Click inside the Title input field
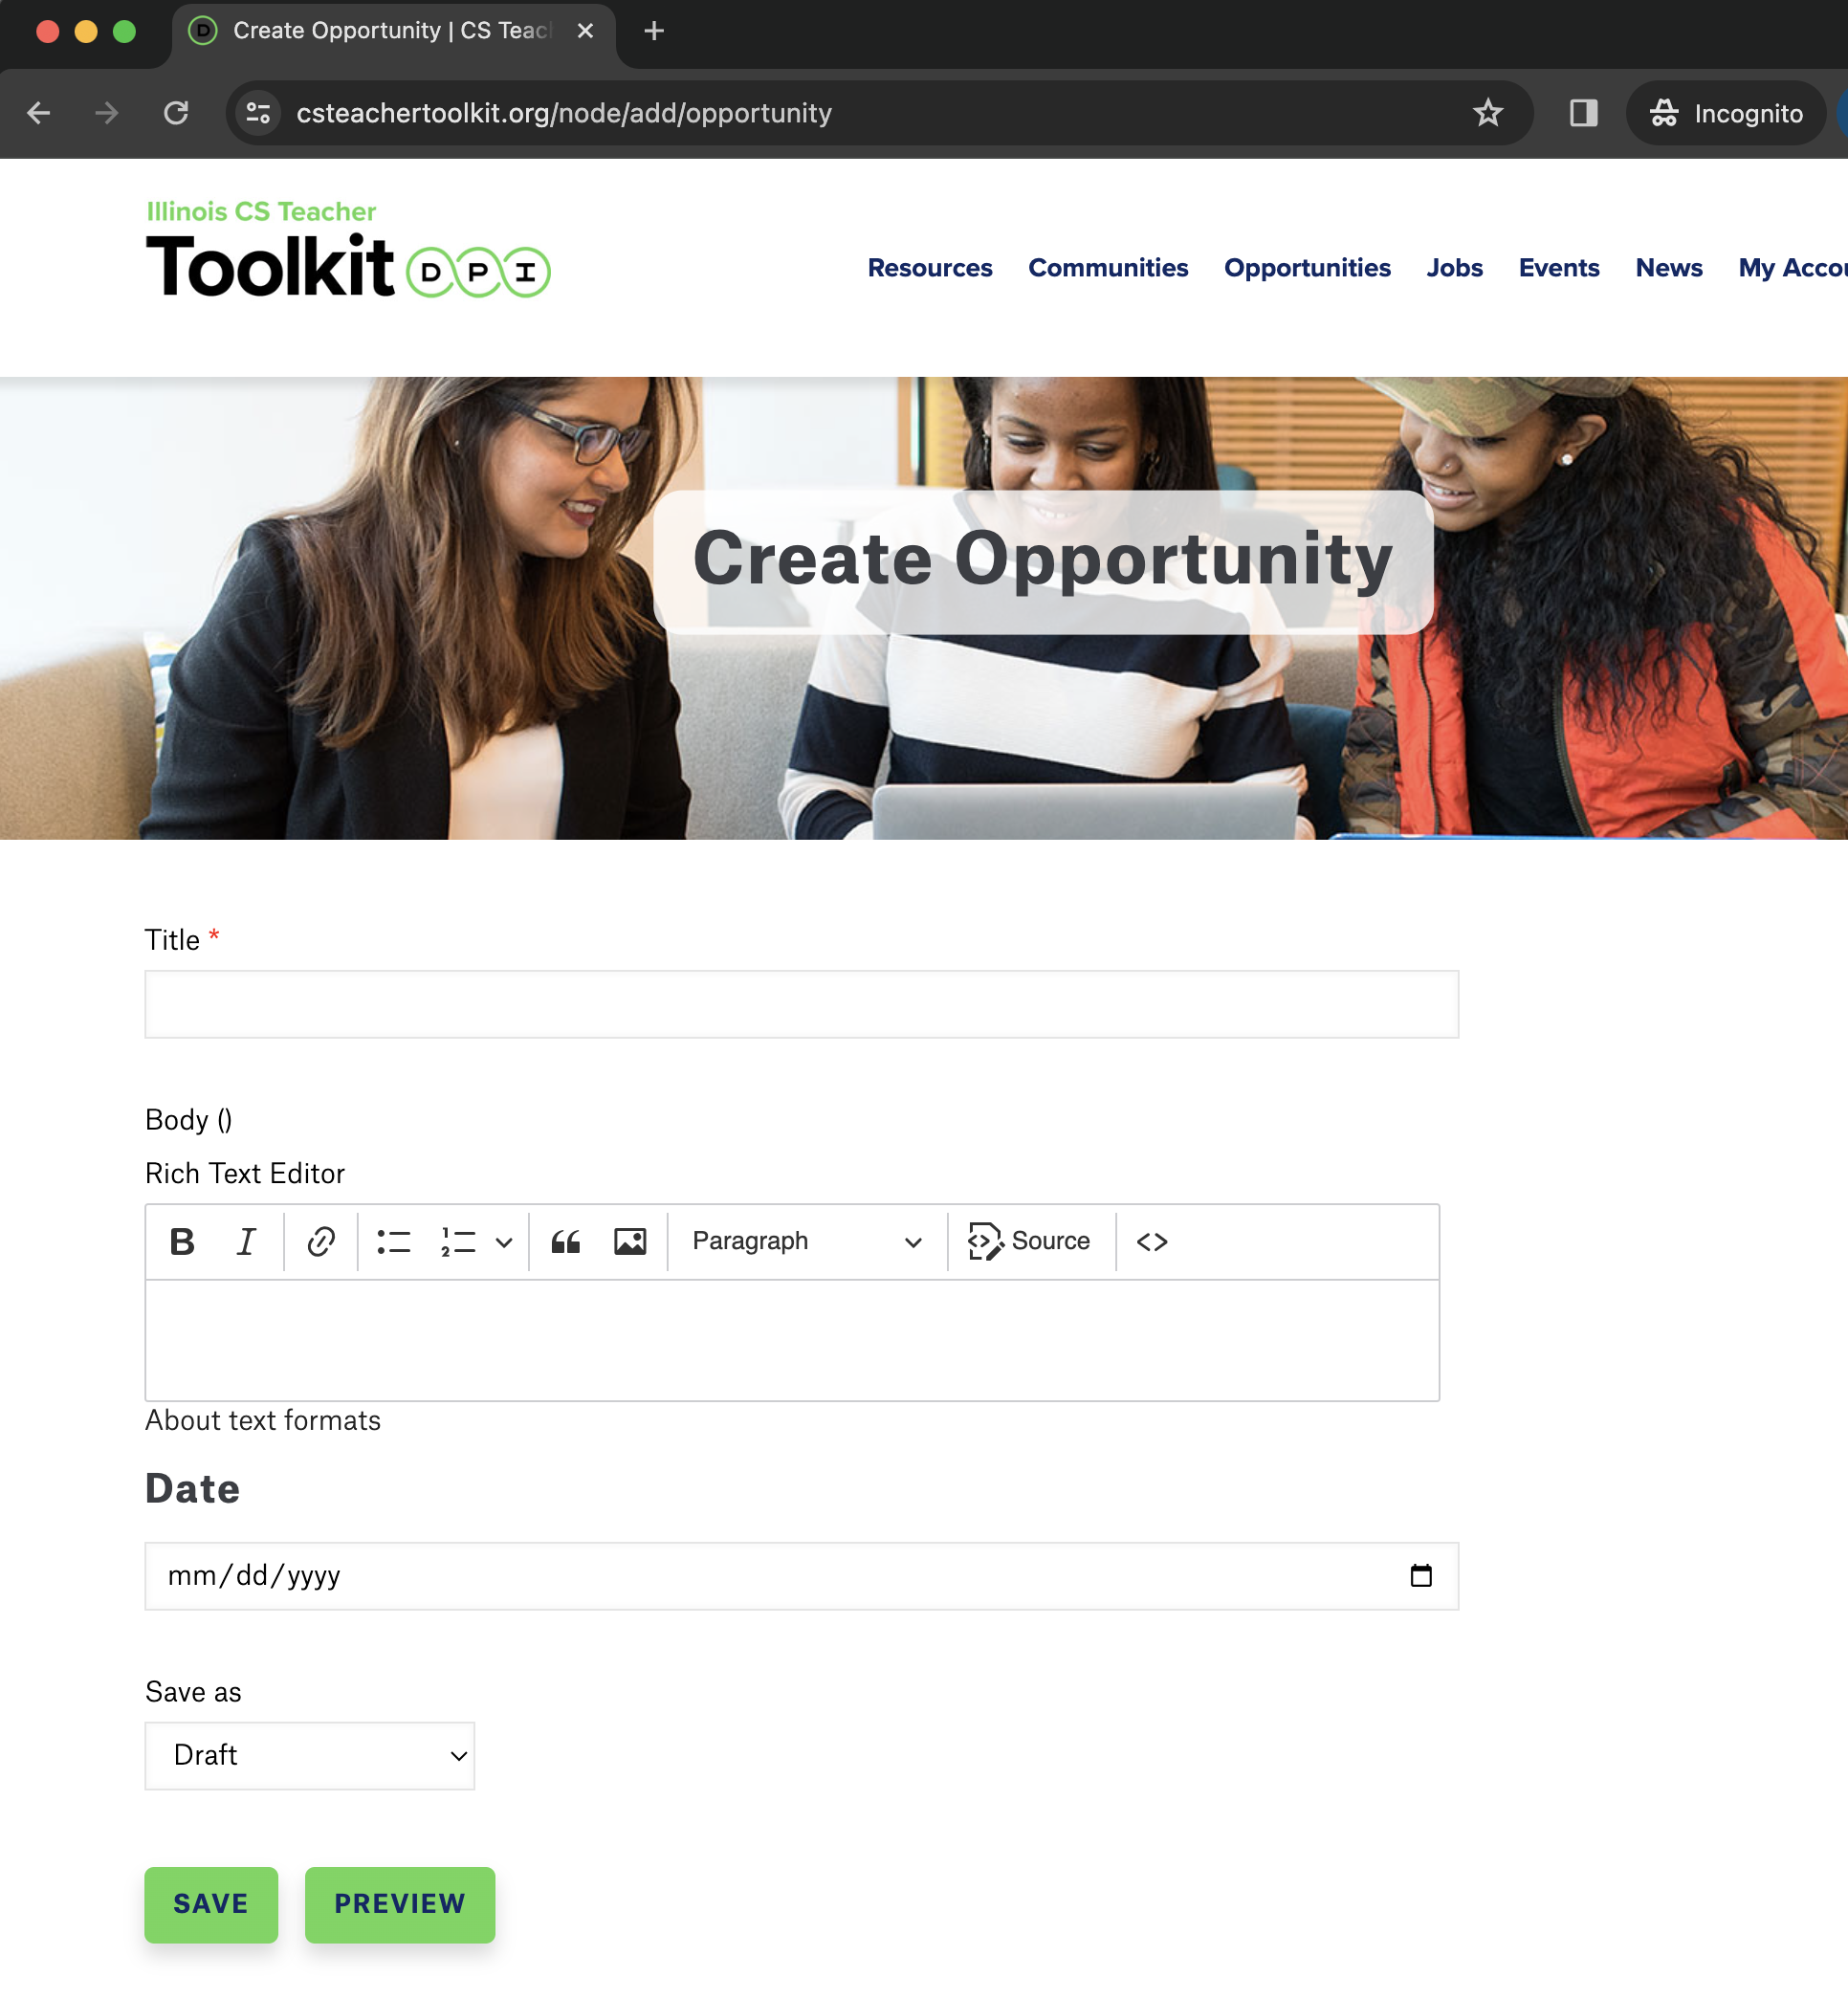Image resolution: width=1848 pixels, height=1999 pixels. tap(800, 1003)
